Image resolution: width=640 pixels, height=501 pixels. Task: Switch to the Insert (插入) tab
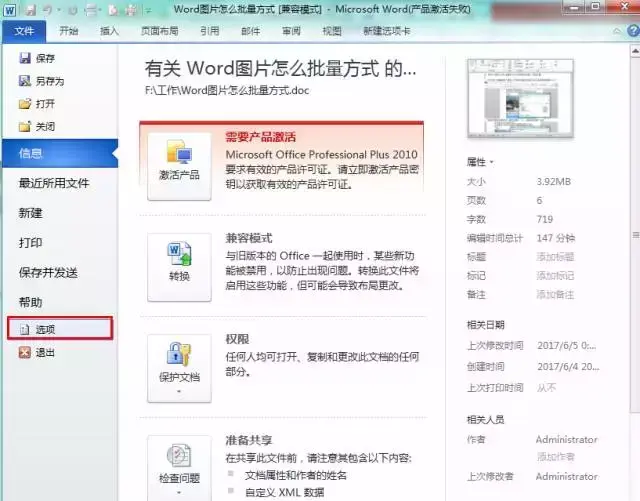(109, 31)
